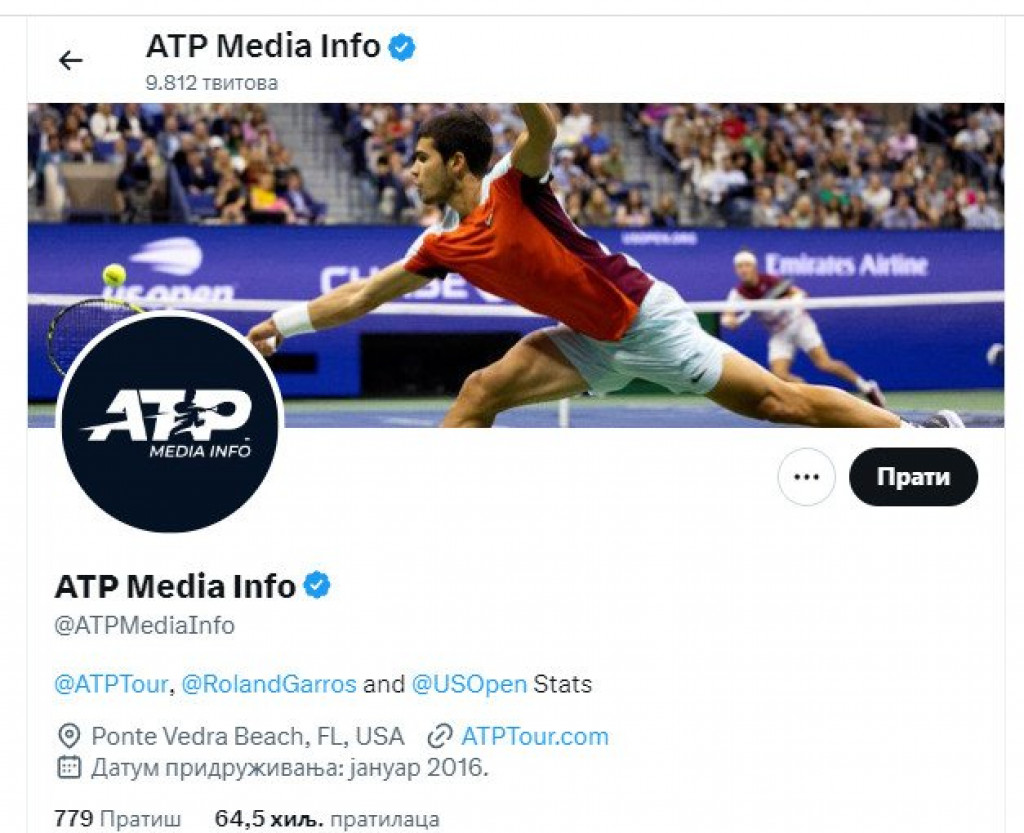Open the @RolandGarros mention link
The image size is (1024, 833).
(269, 684)
